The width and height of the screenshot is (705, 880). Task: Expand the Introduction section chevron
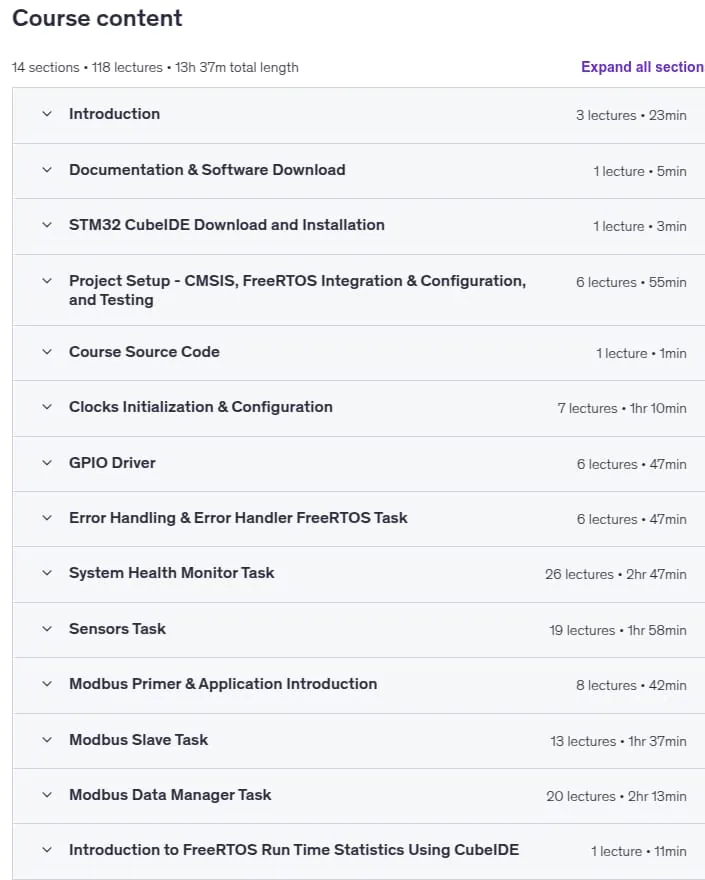(47, 114)
